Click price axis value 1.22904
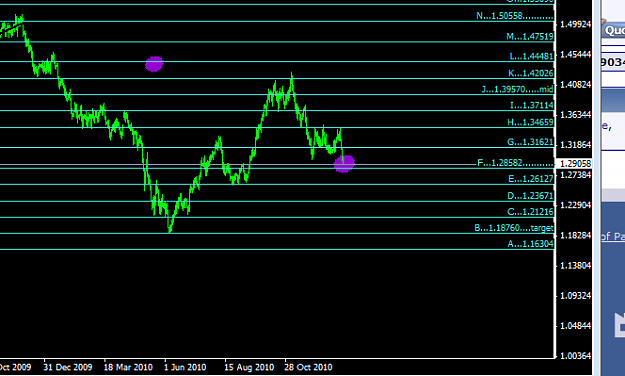 (x=575, y=205)
